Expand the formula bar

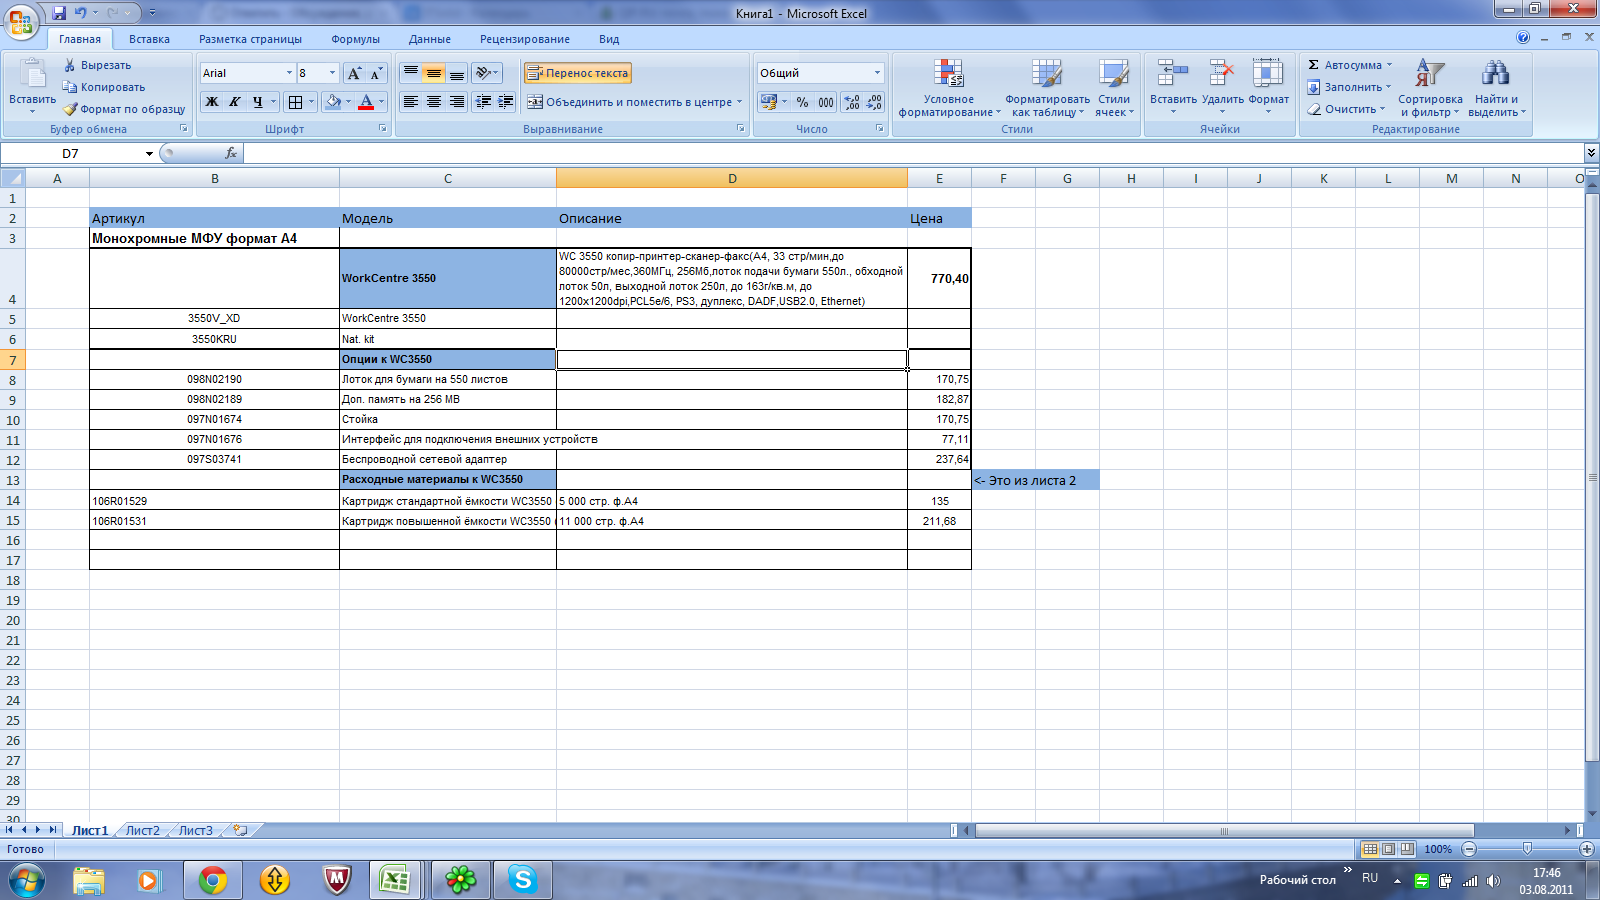click(1591, 153)
